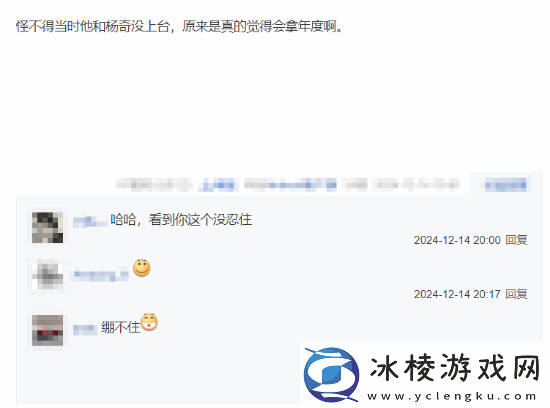Image resolution: width=550 pixels, height=408 pixels.
Task: Click the 2024-12-14 20:17 timestamp
Action: point(457,294)
